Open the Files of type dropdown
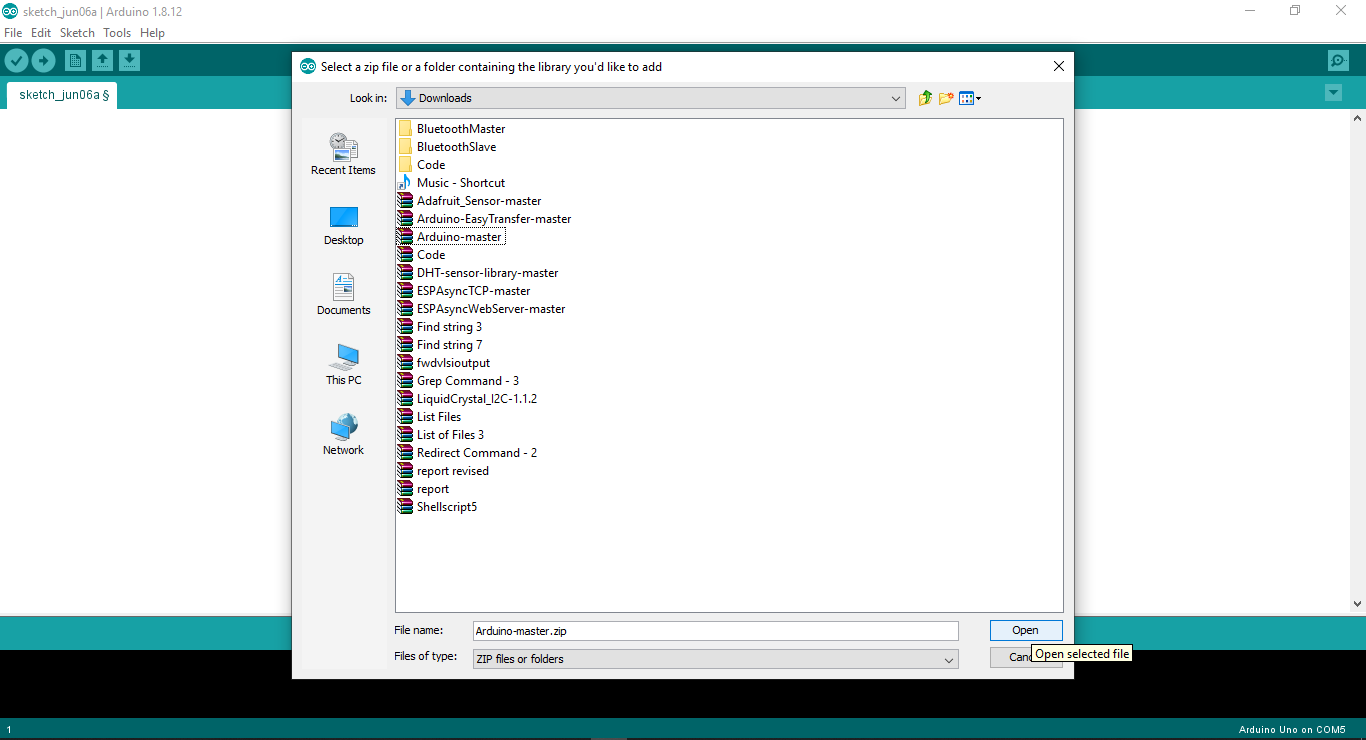Image resolution: width=1366 pixels, height=740 pixels. tap(715, 659)
